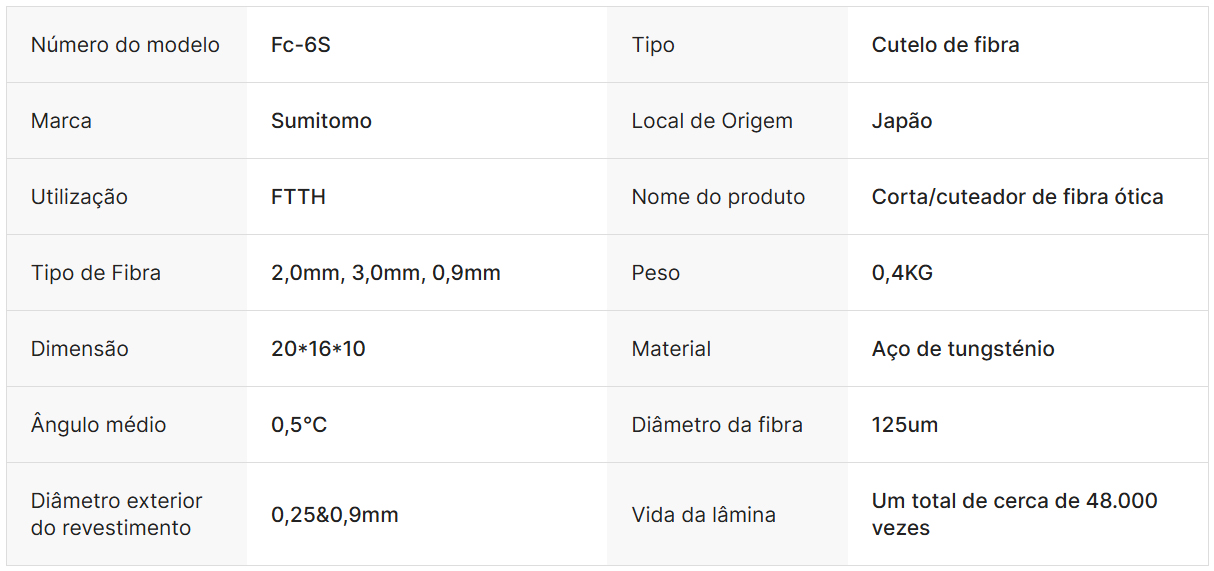1214x571 pixels.
Task: Click the 'Utilização' label
Action: [79, 197]
